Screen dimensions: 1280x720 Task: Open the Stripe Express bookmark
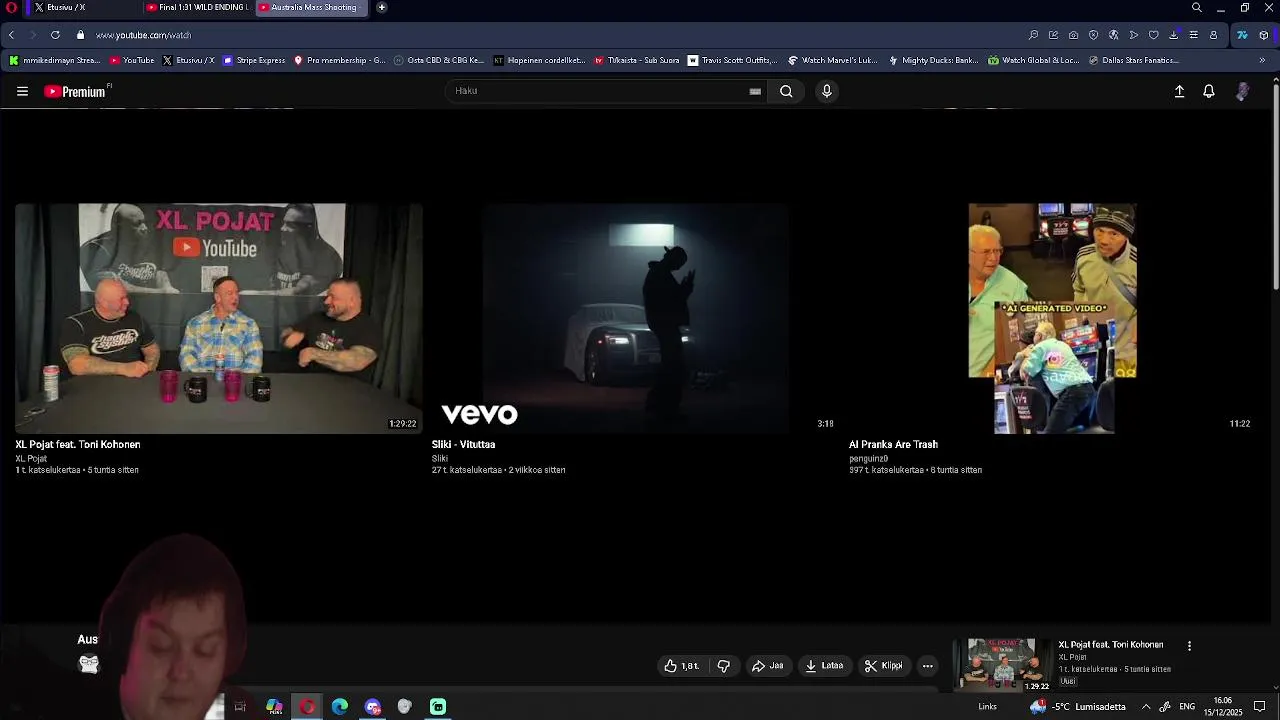[254, 60]
